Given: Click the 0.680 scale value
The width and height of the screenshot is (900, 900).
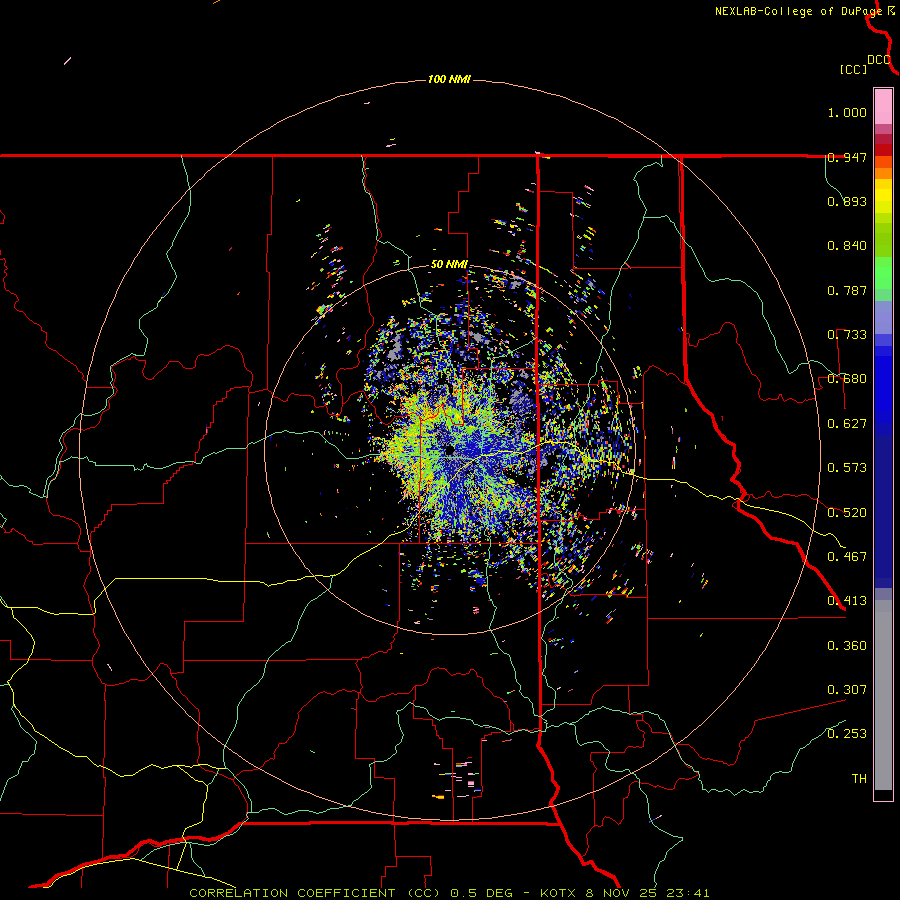Looking at the screenshot, I should 847,379.
